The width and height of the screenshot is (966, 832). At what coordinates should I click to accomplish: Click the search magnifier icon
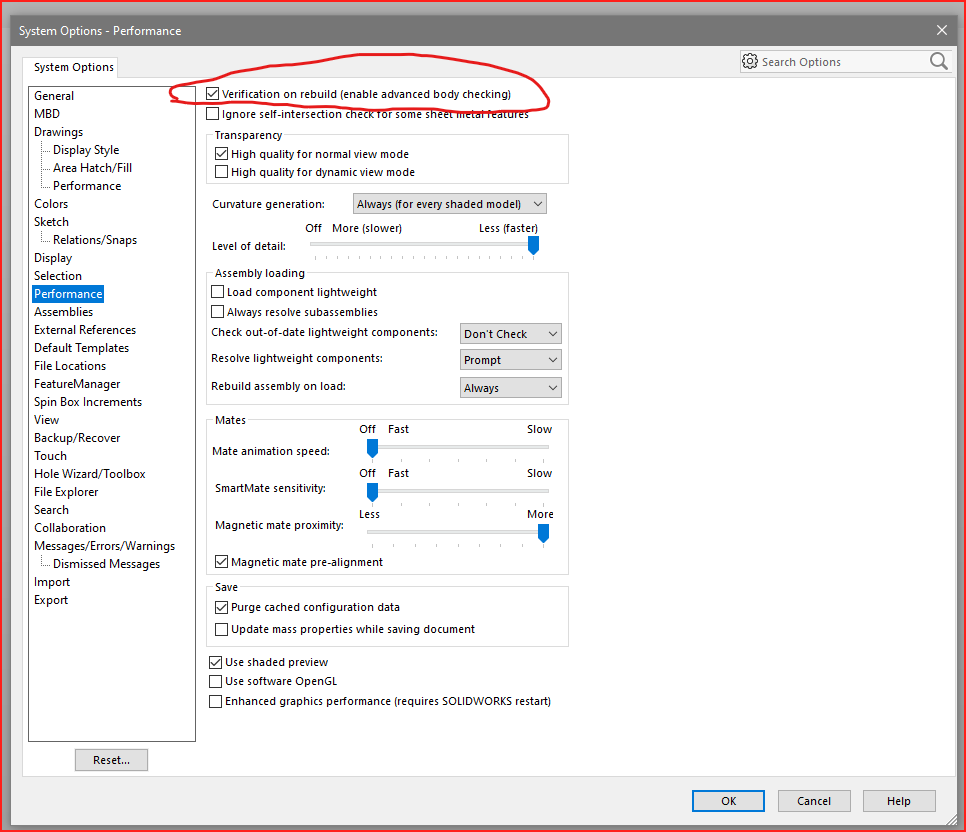point(938,62)
